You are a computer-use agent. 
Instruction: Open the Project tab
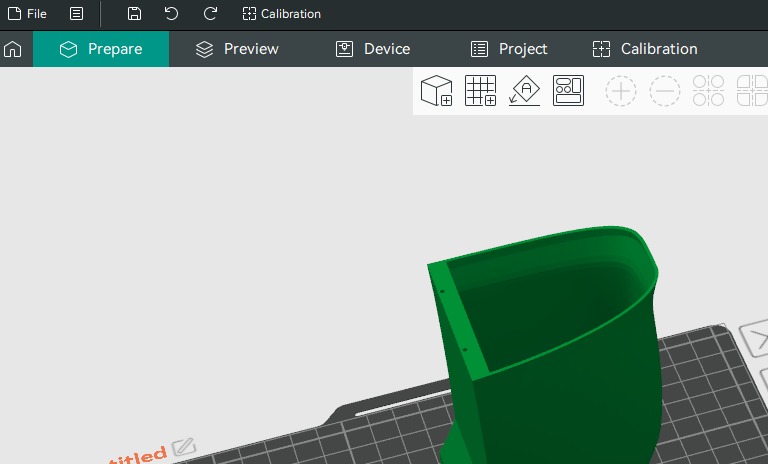pos(509,49)
